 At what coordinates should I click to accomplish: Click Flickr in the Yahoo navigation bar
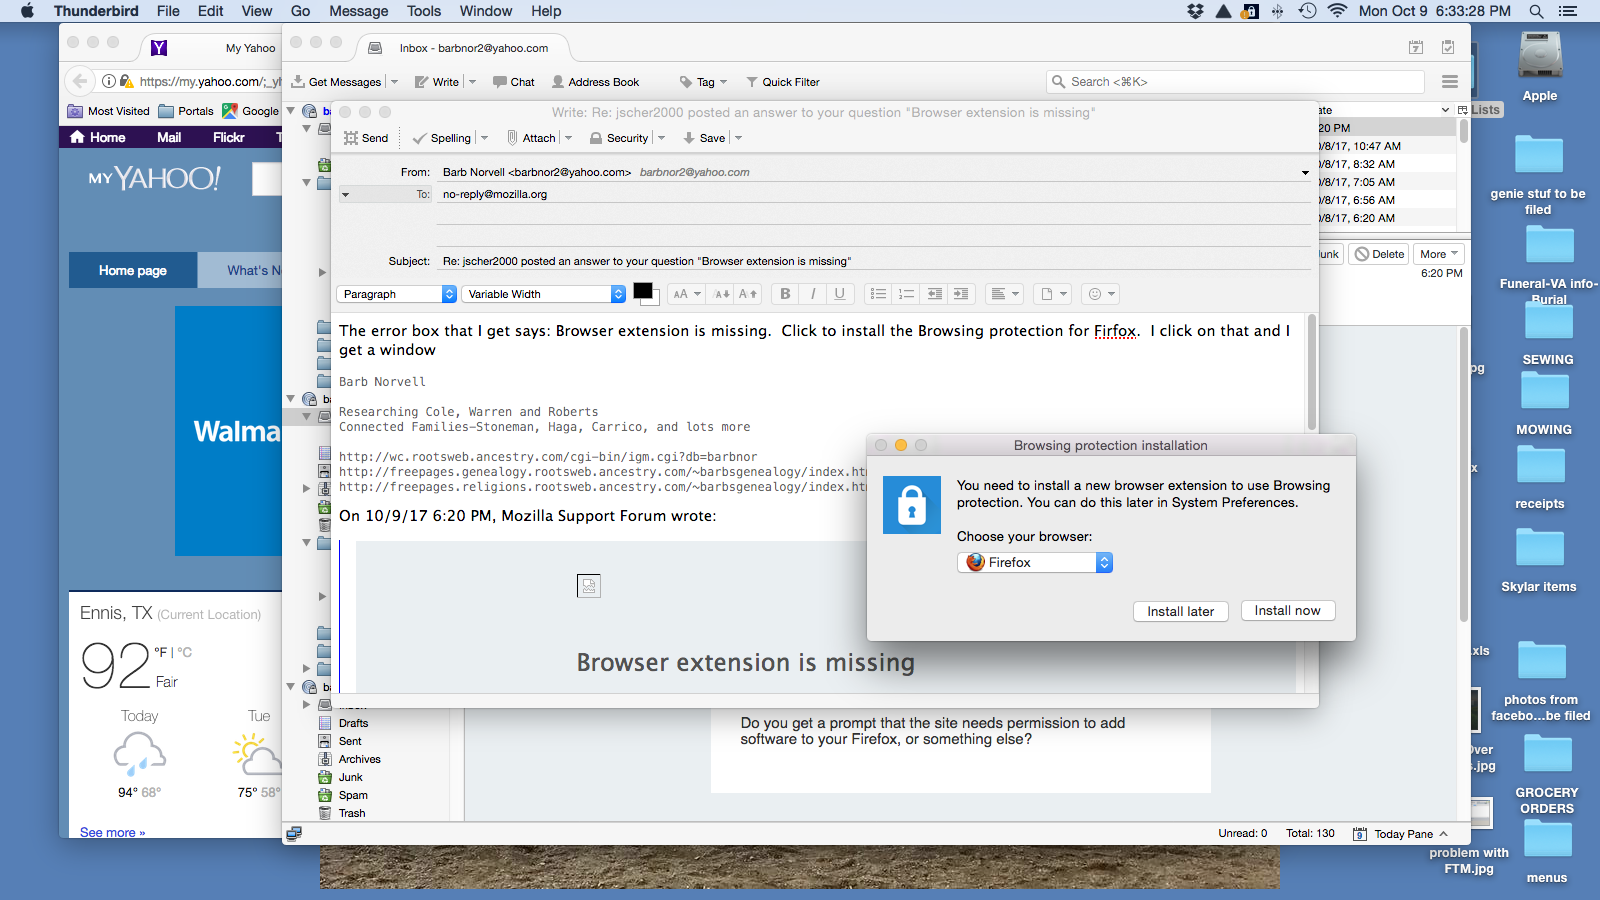click(228, 137)
